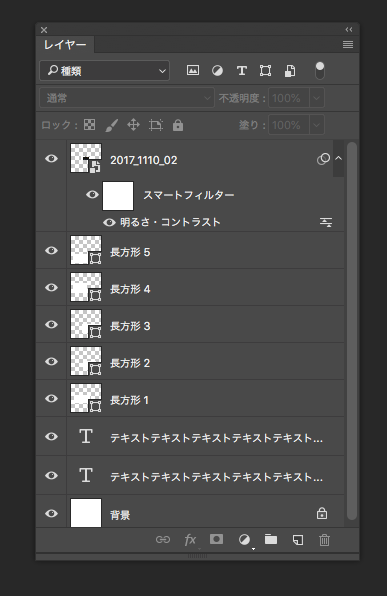Click smart filters indicator on 2017_1110_02

click(323, 159)
